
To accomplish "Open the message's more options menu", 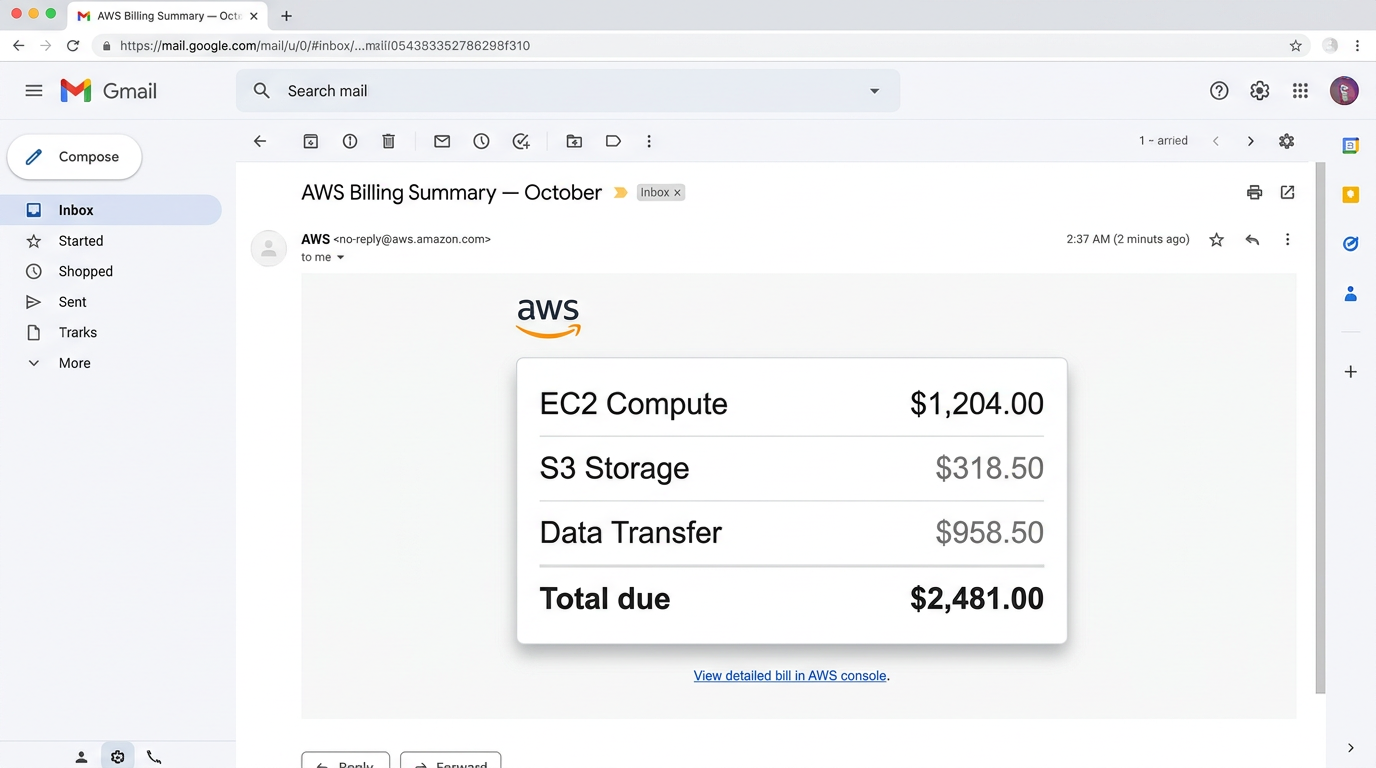I will coord(1287,240).
